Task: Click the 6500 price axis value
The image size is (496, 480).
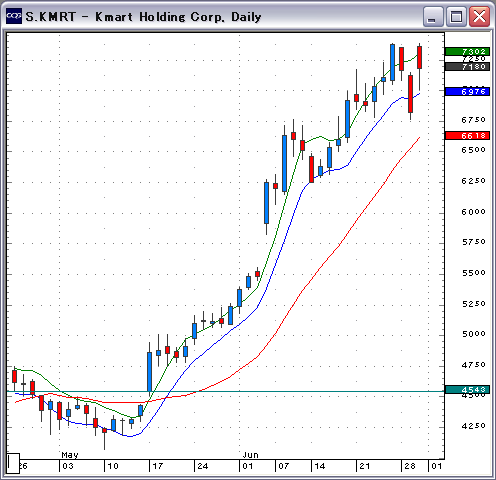Action: [473, 150]
